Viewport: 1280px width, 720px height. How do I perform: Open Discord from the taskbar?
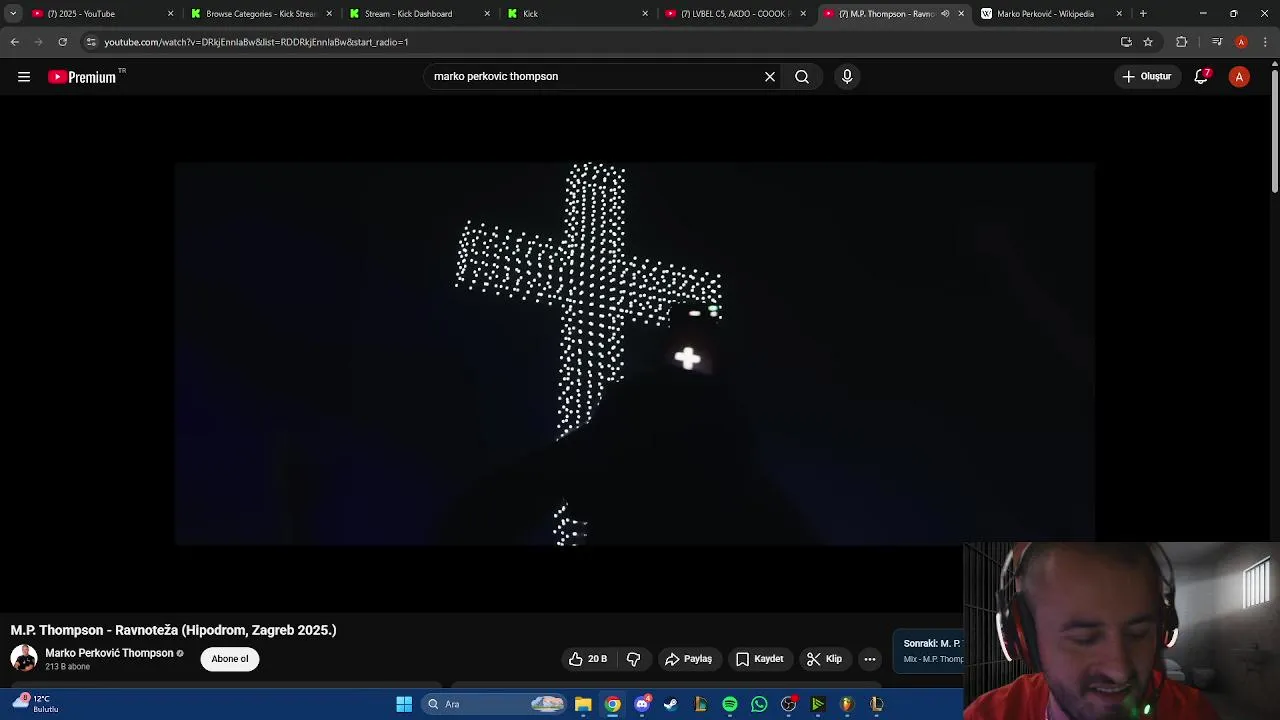[642, 704]
